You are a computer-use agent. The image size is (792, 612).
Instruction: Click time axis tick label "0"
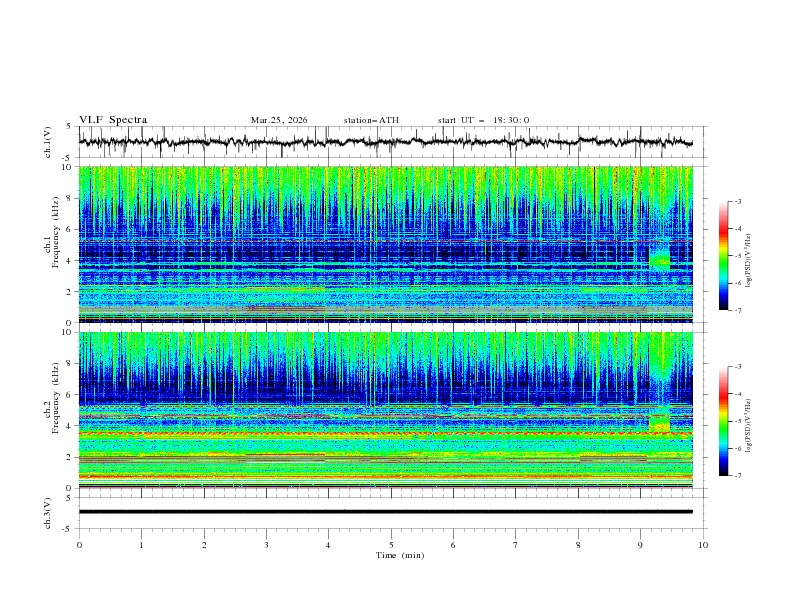coord(79,545)
